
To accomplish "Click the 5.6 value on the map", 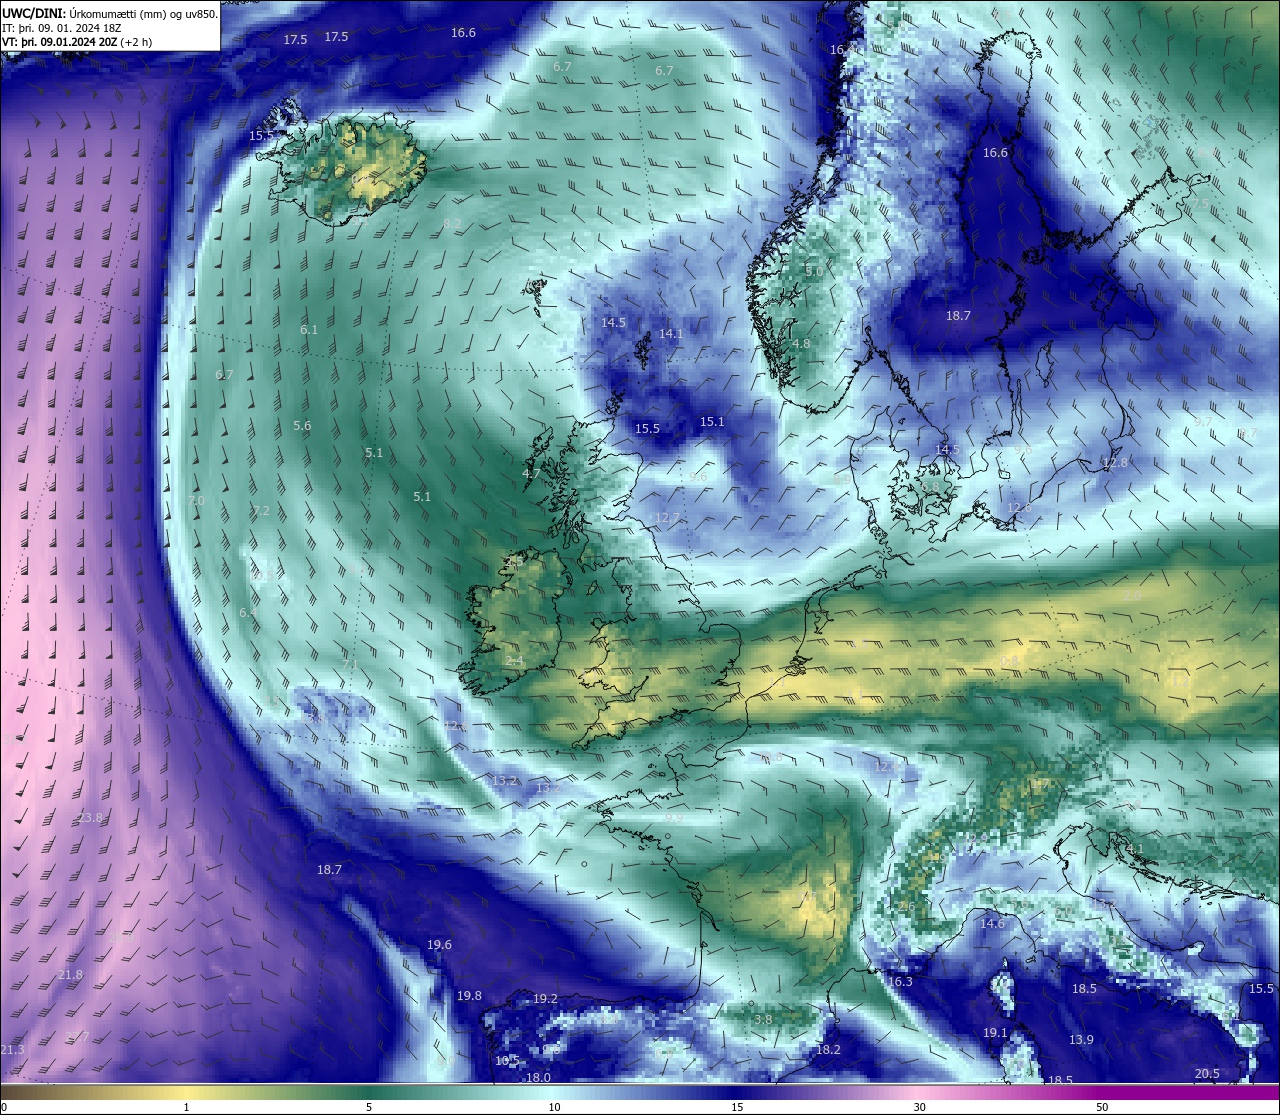I will click(302, 425).
